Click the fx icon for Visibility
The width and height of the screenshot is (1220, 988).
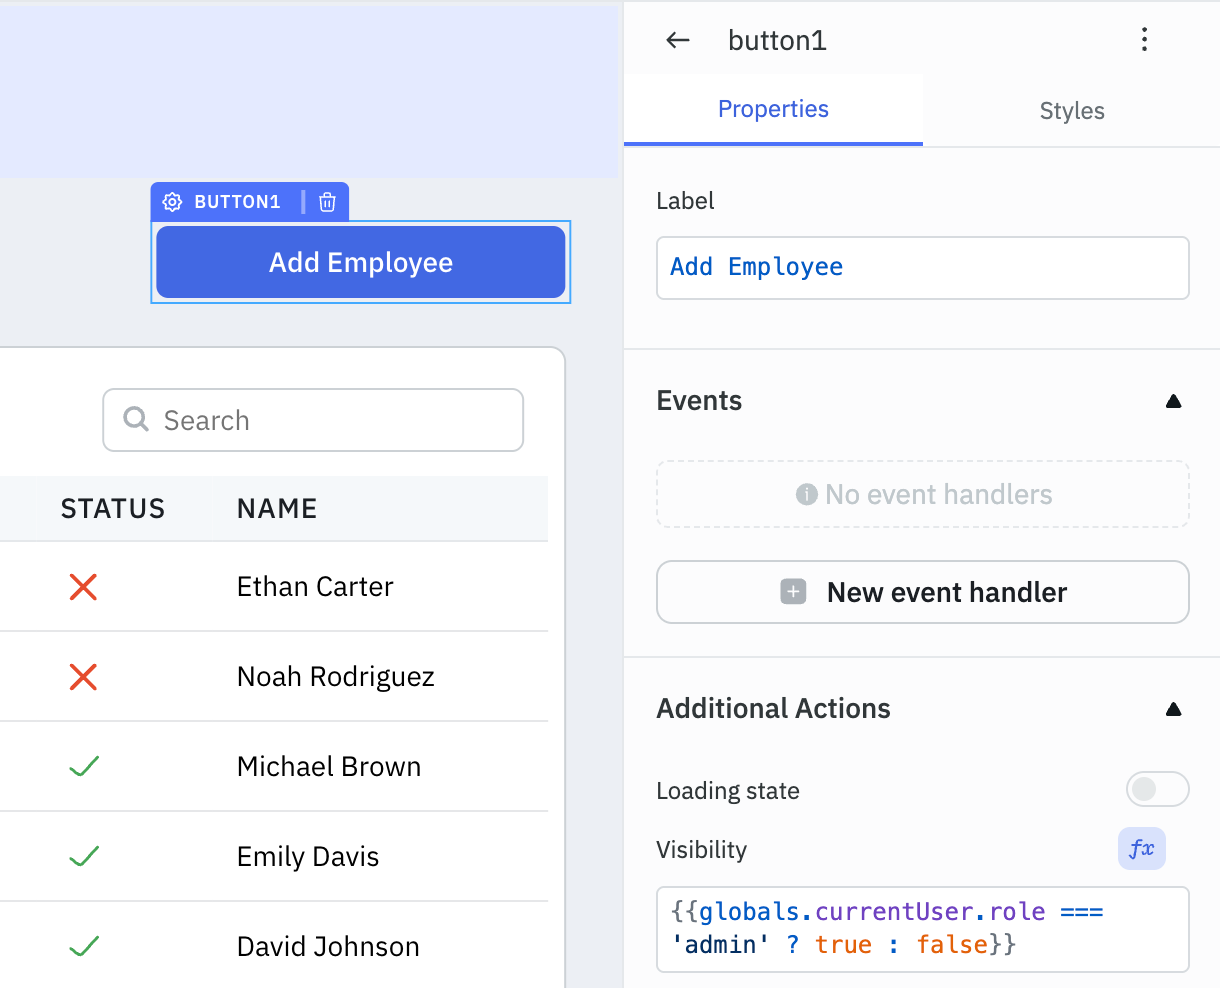pyautogui.click(x=1141, y=849)
